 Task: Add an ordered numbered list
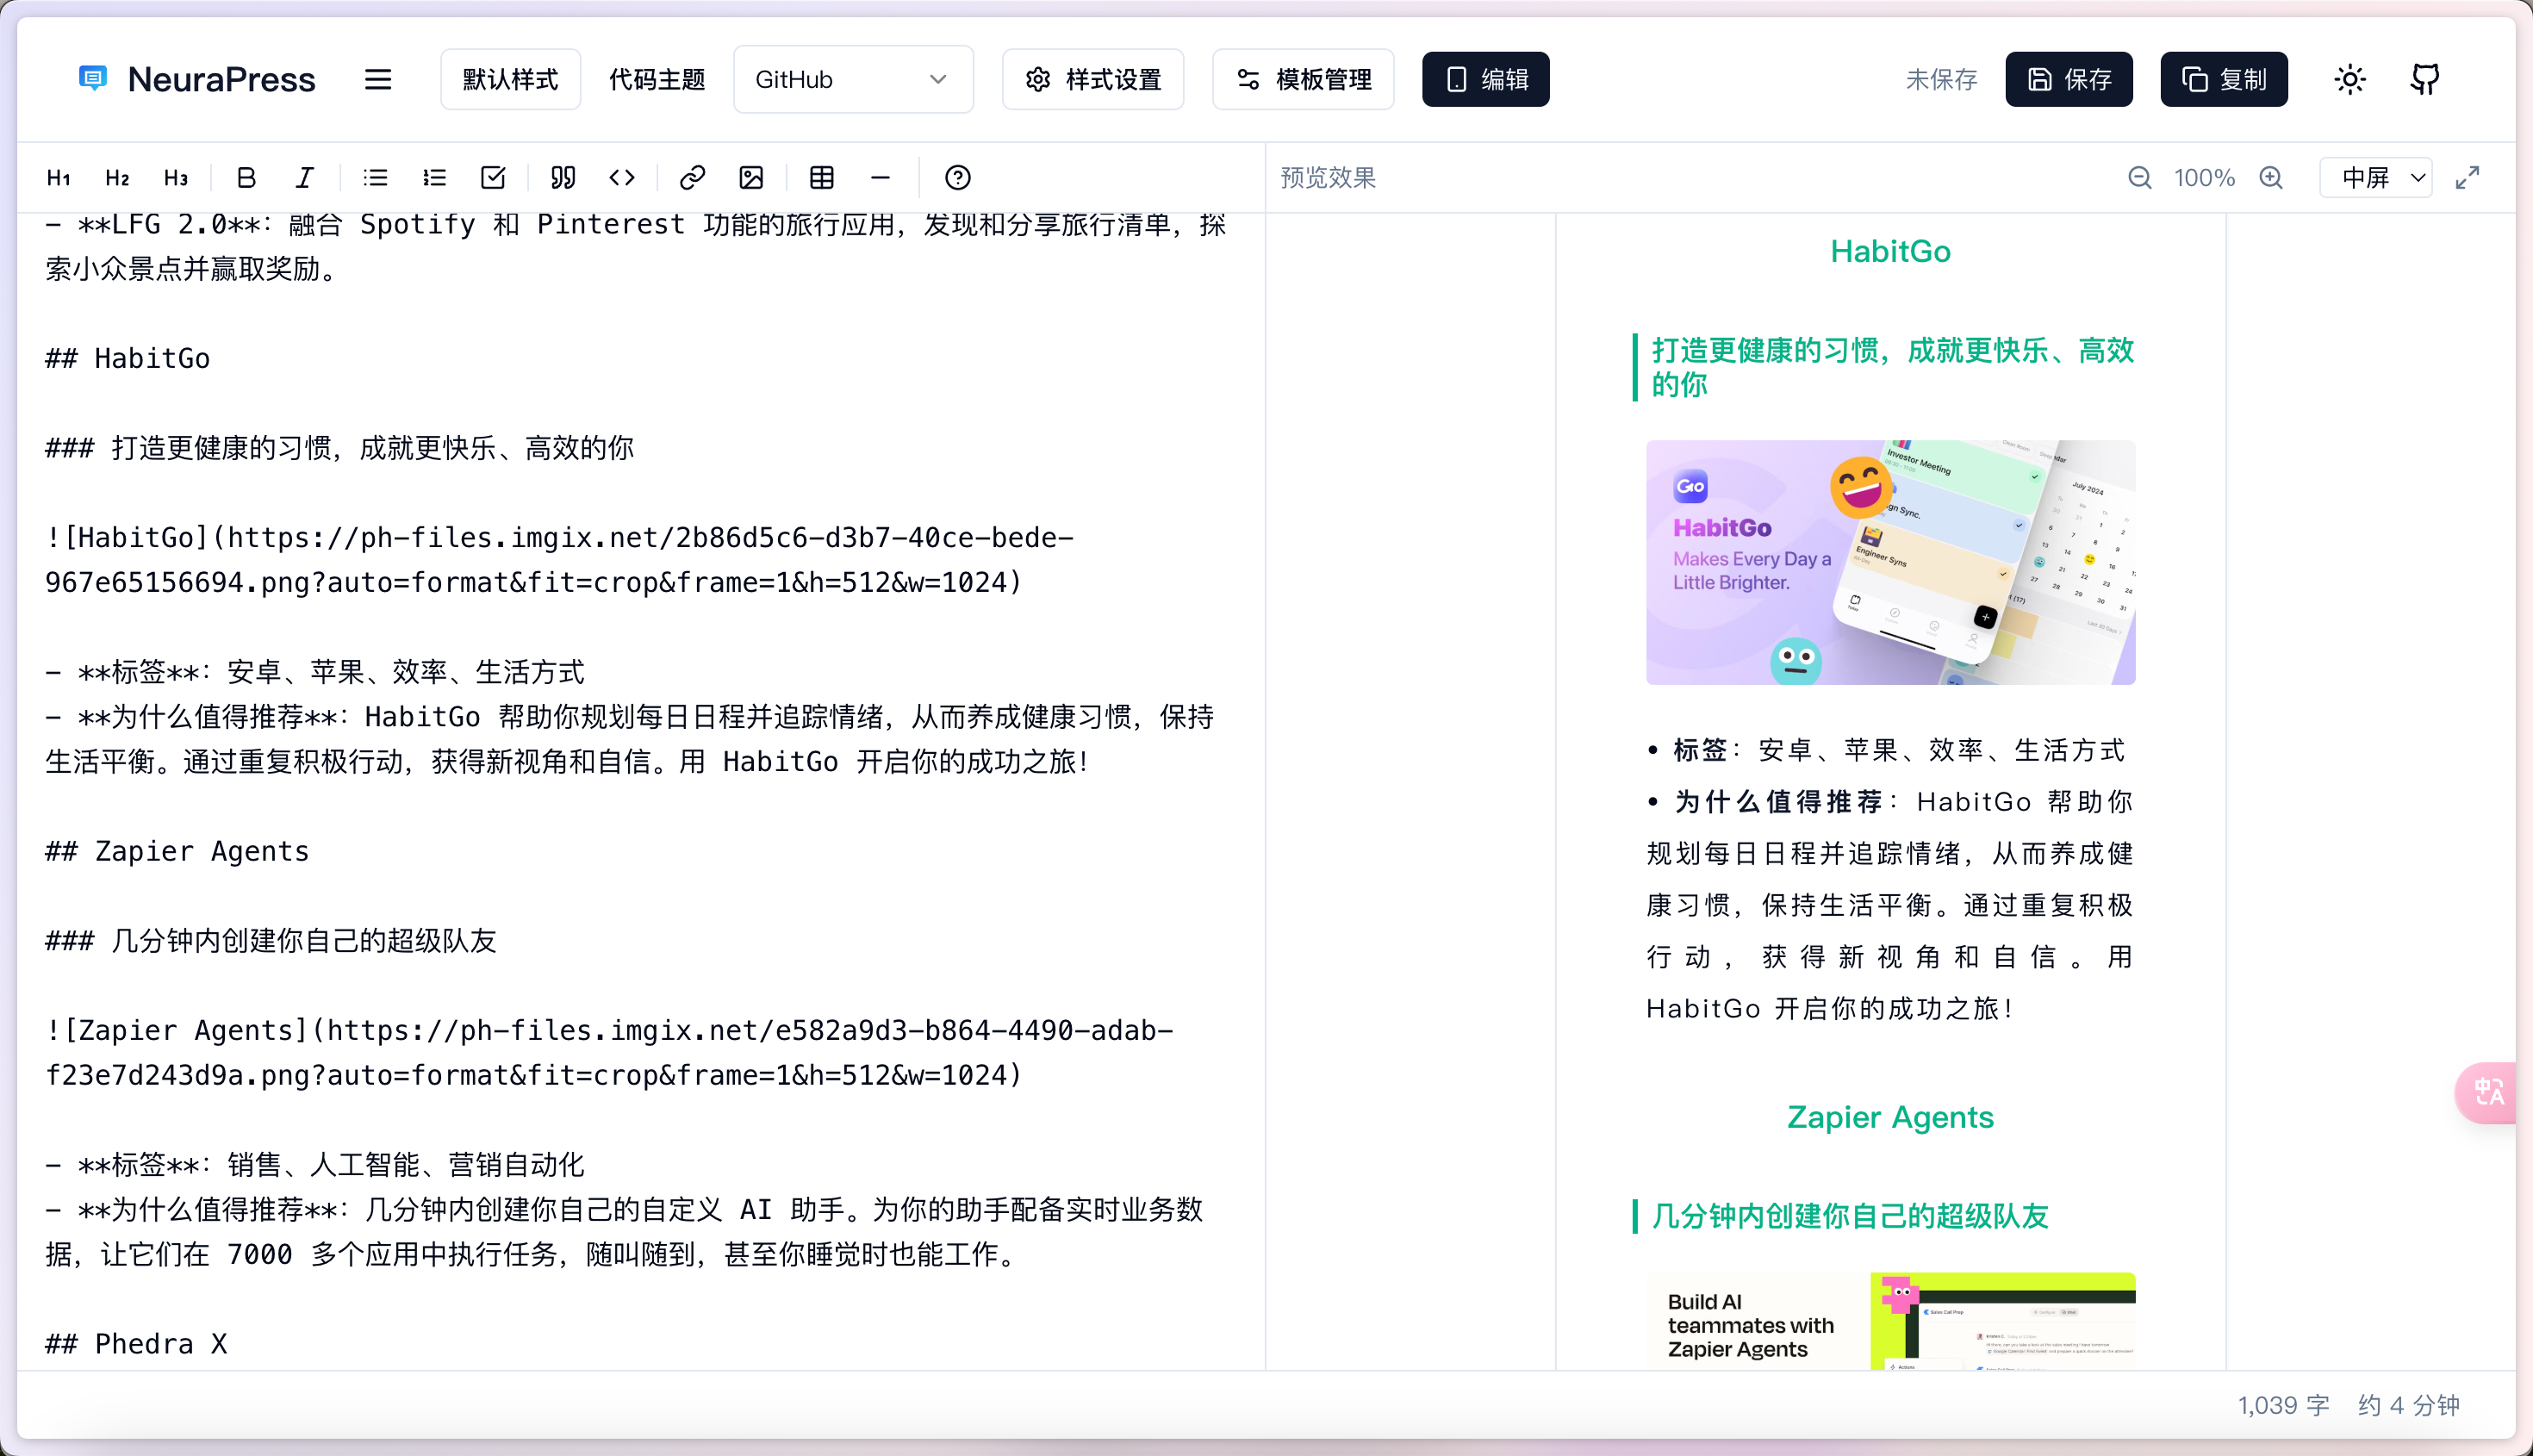click(x=434, y=178)
